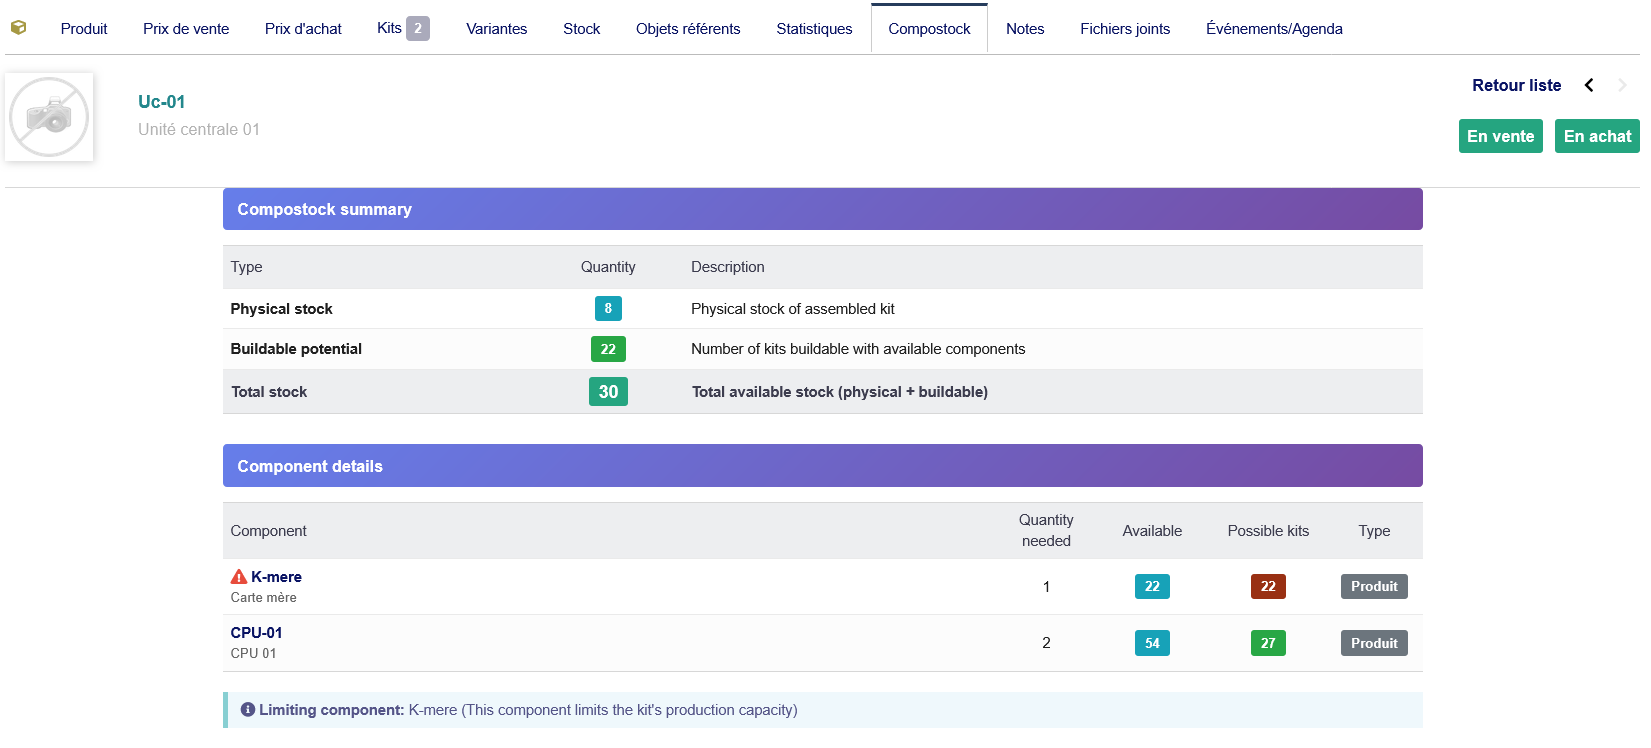Click the product cube icon
The width and height of the screenshot is (1651, 748).
pos(18,28)
